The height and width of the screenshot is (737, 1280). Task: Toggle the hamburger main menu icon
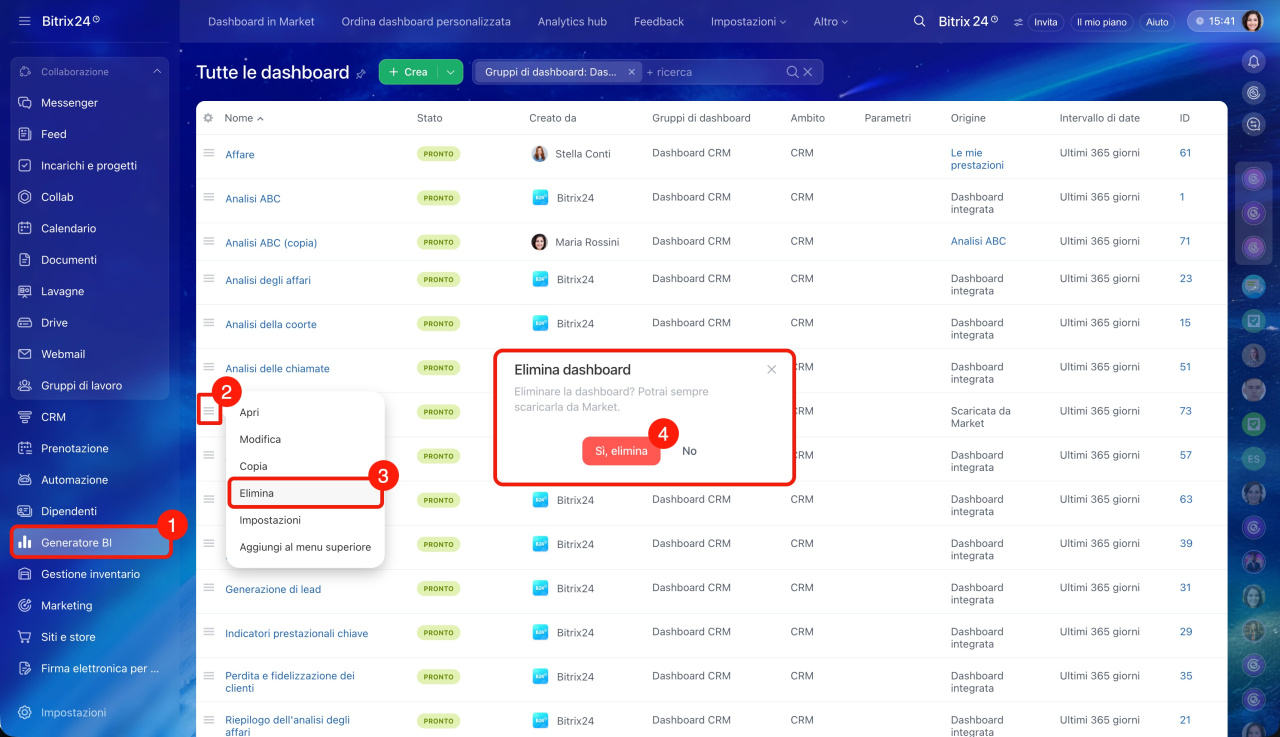point(24,21)
